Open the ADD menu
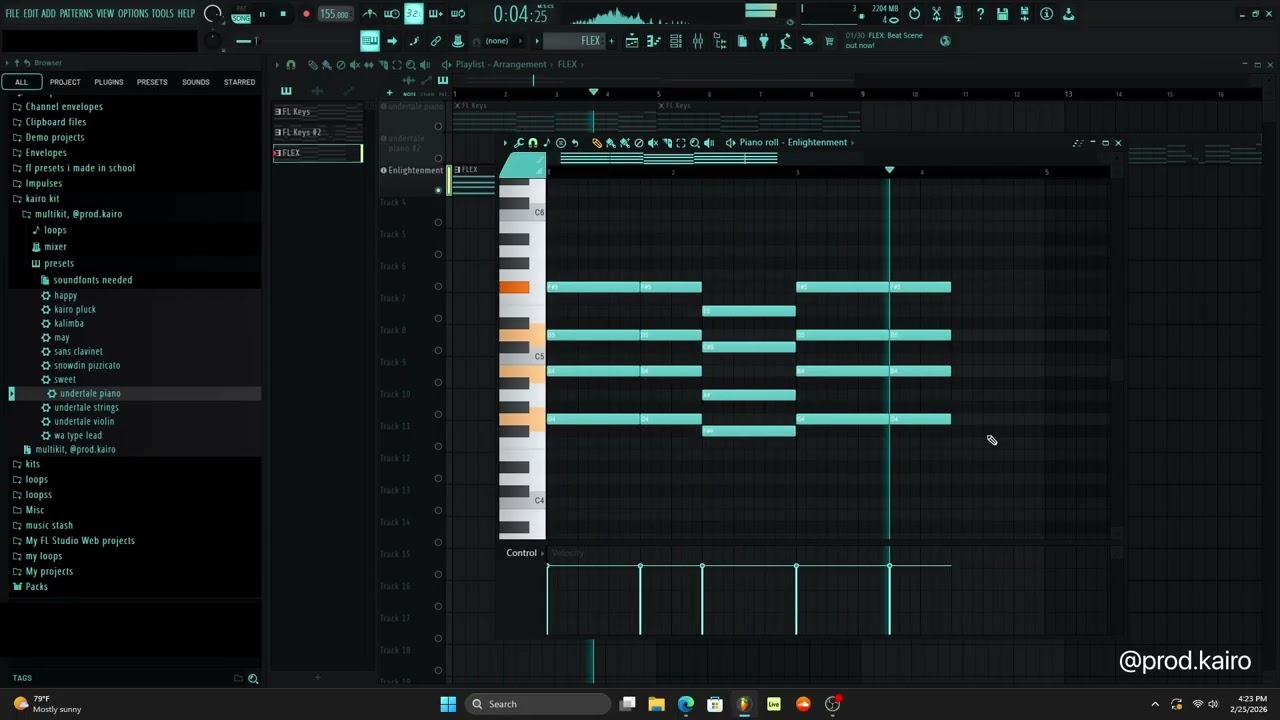 pyautogui.click(x=48, y=14)
